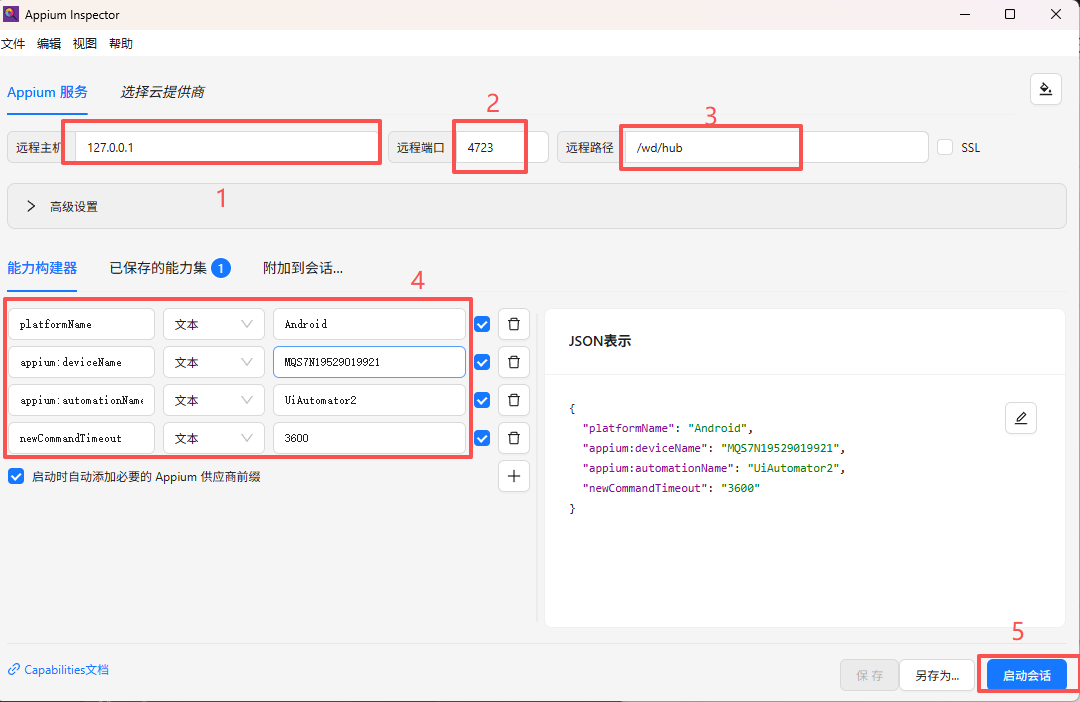Image resolution: width=1080 pixels, height=702 pixels.
Task: Click the JSON表示 heading
Action: (599, 341)
